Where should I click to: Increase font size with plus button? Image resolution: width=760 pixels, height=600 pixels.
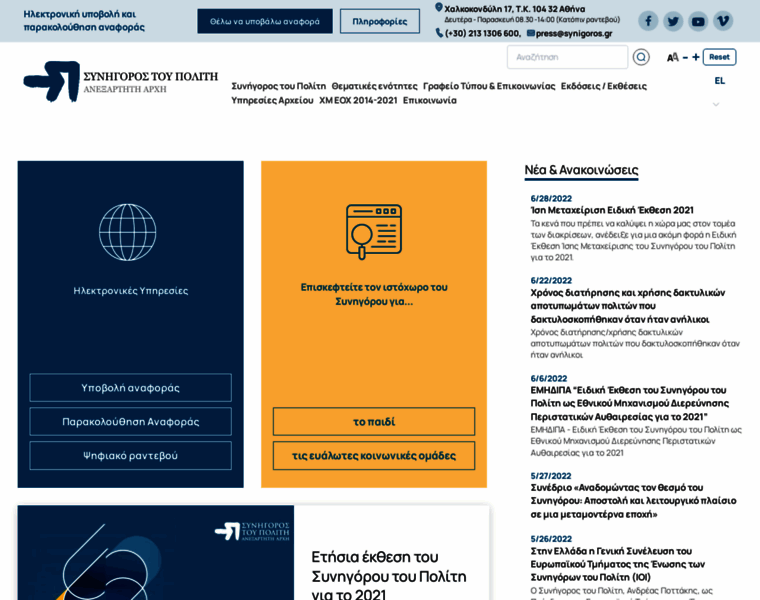pos(696,57)
